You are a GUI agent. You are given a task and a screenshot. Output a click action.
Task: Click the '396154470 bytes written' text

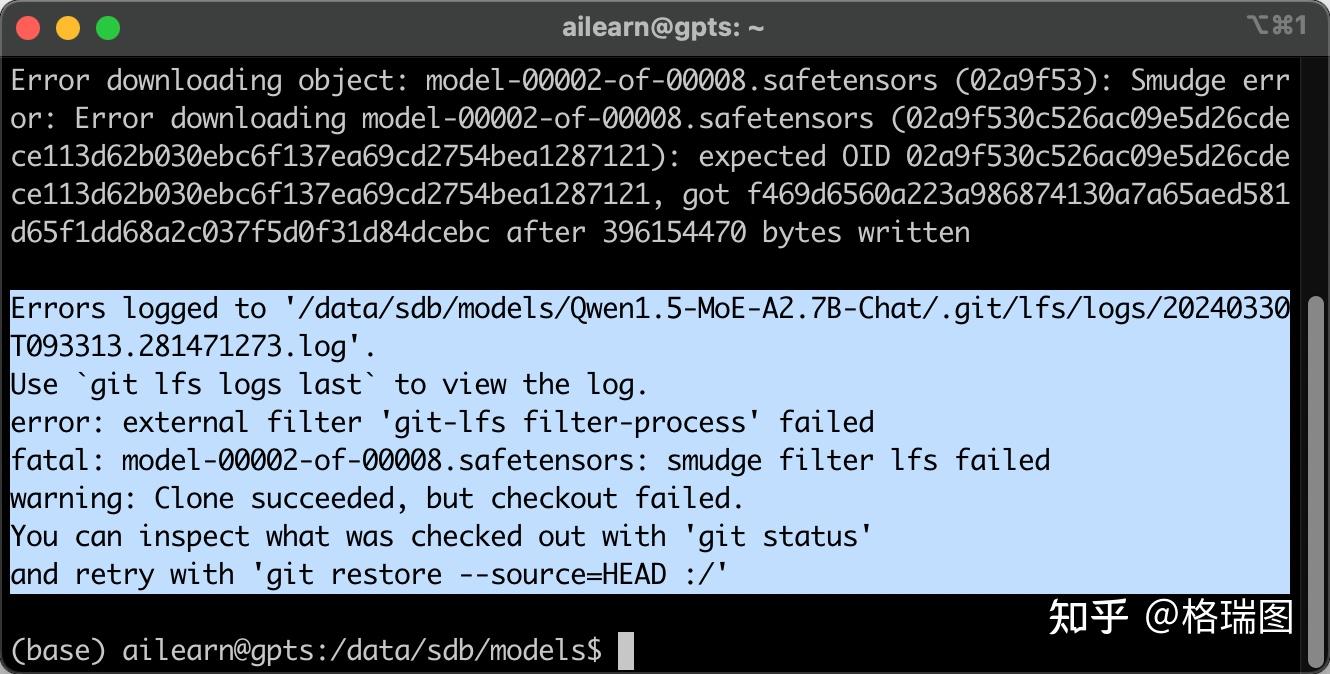[786, 233]
